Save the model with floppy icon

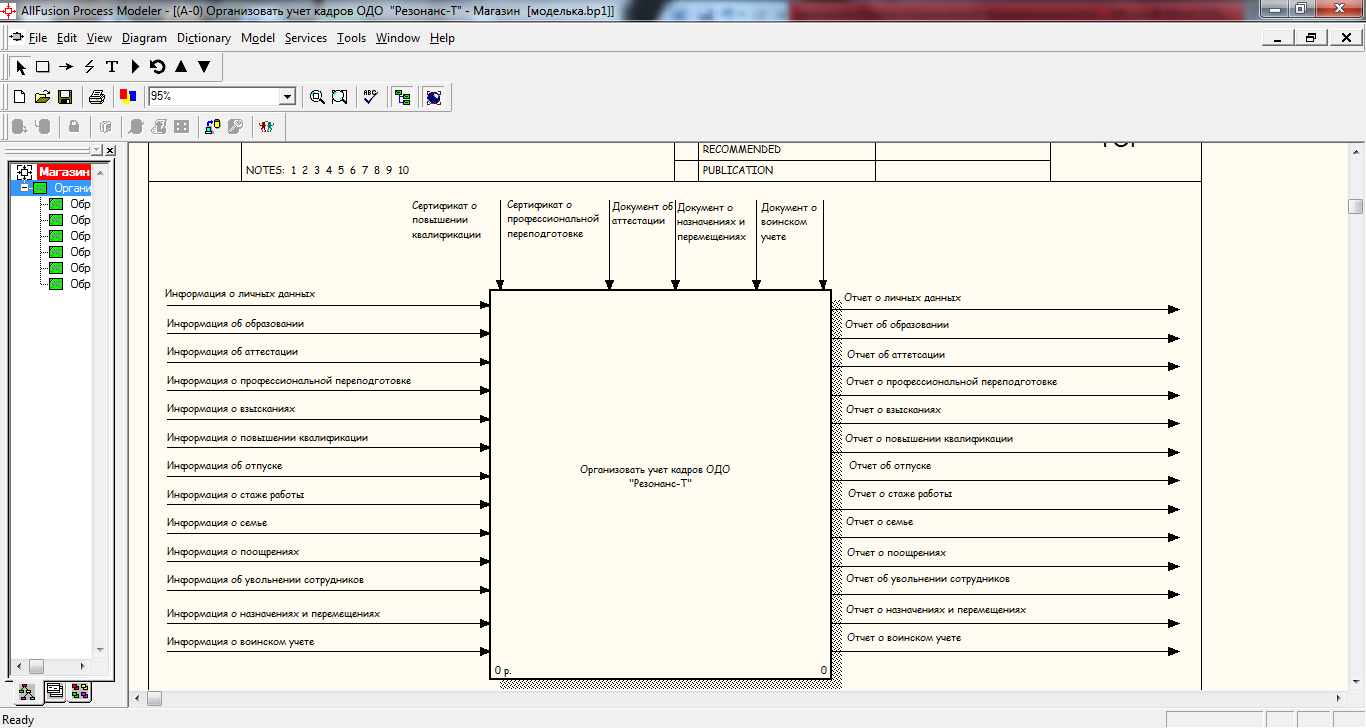(x=65, y=97)
